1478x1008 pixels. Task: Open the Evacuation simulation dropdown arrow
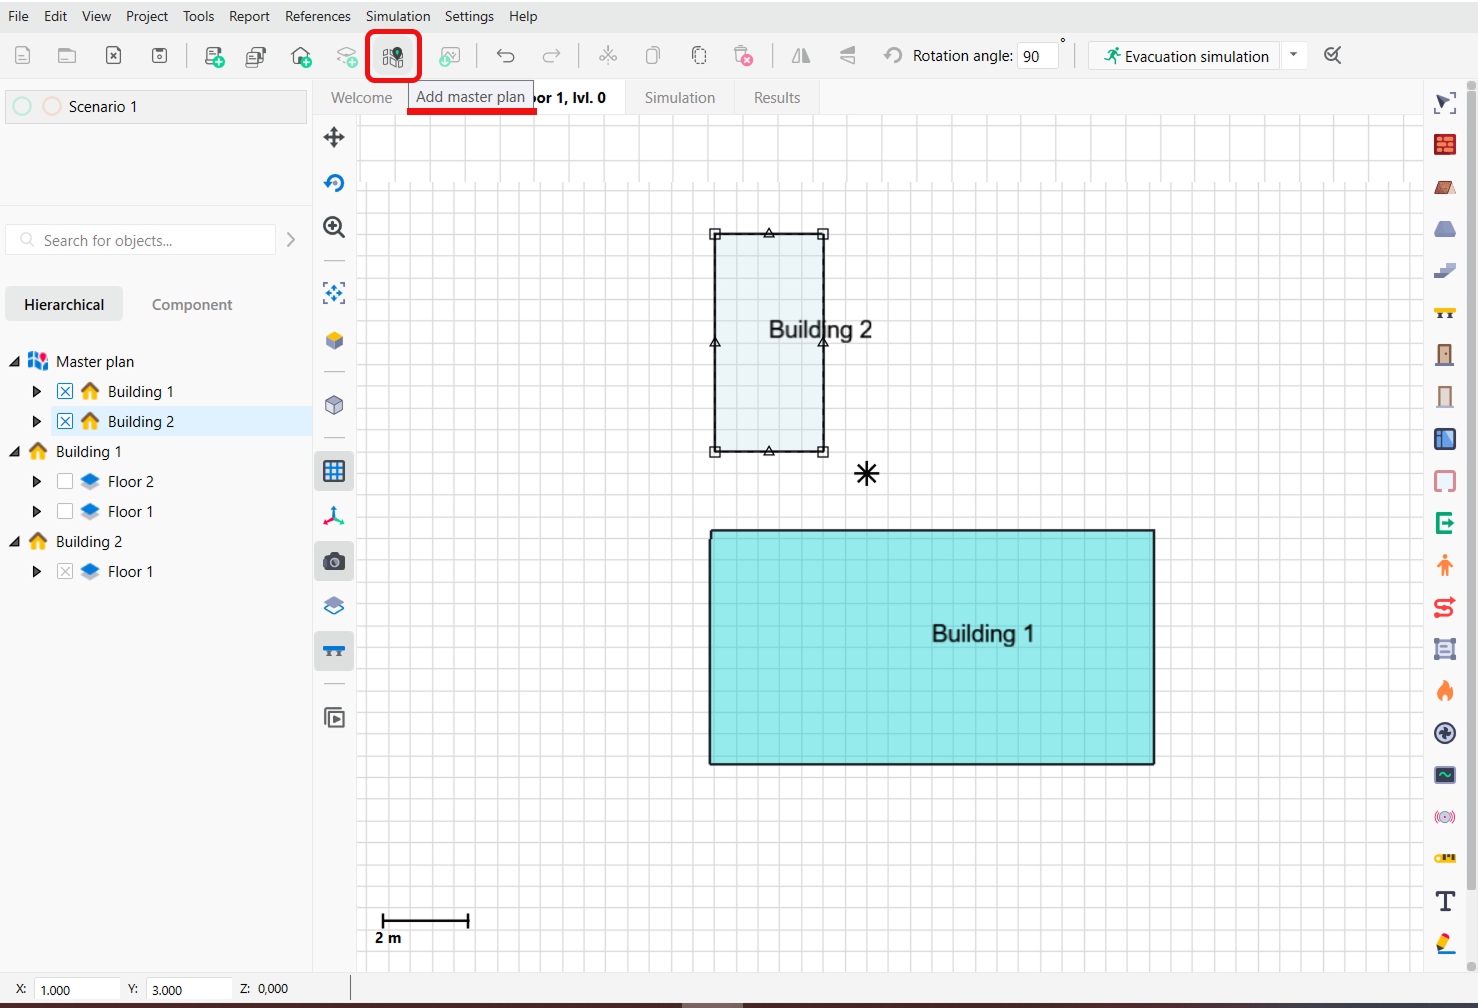click(x=1293, y=56)
